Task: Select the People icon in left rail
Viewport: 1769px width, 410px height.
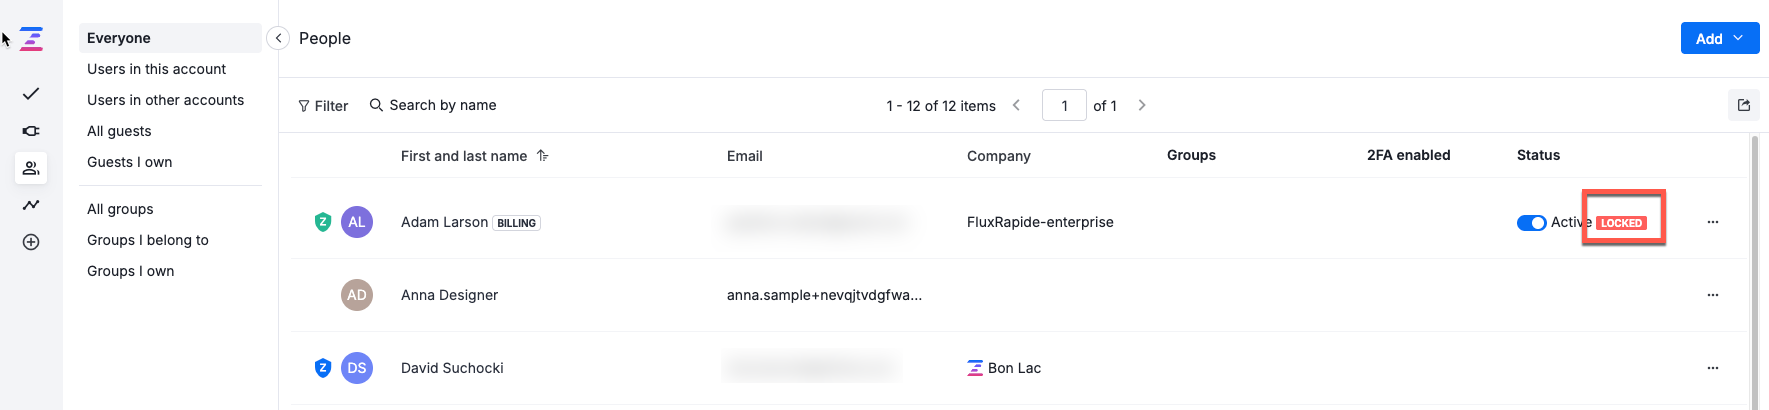Action: (31, 168)
